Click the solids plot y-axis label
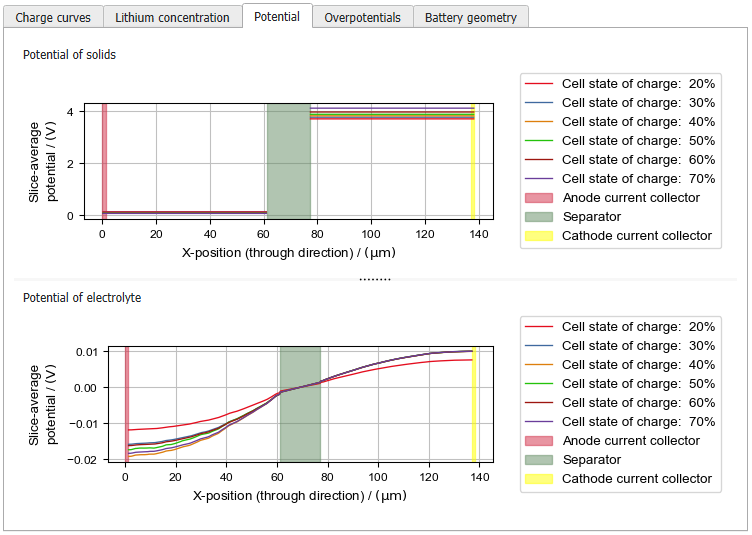This screenshot has height=535, width=752. coord(42,162)
